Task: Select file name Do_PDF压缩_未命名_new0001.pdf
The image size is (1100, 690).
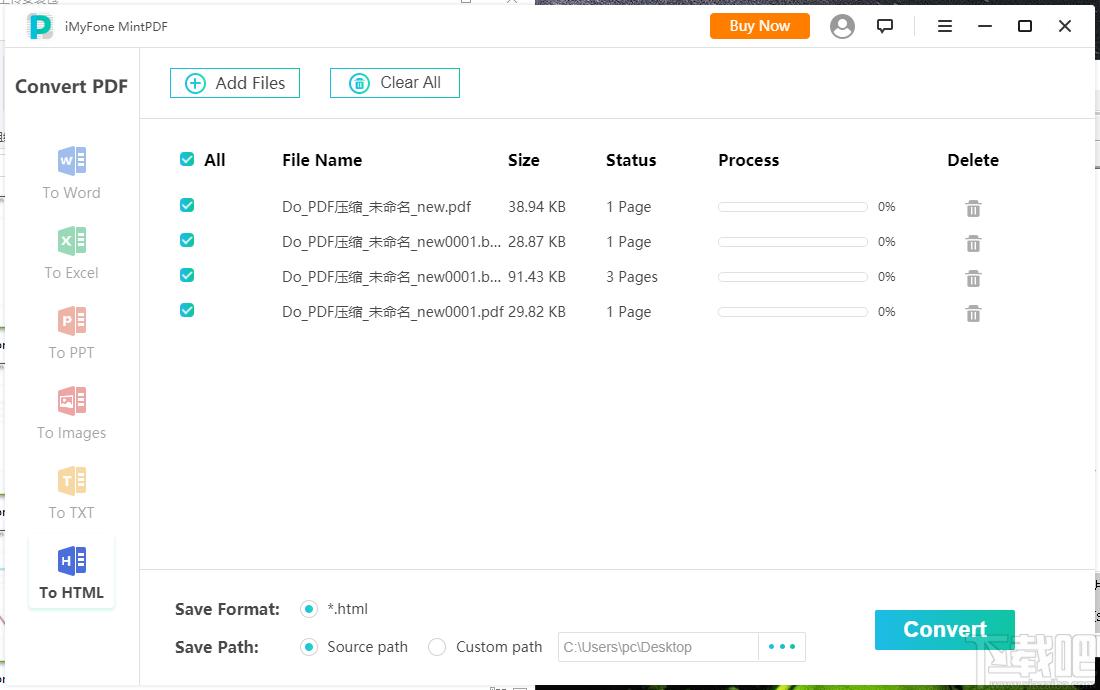Action: (x=393, y=312)
